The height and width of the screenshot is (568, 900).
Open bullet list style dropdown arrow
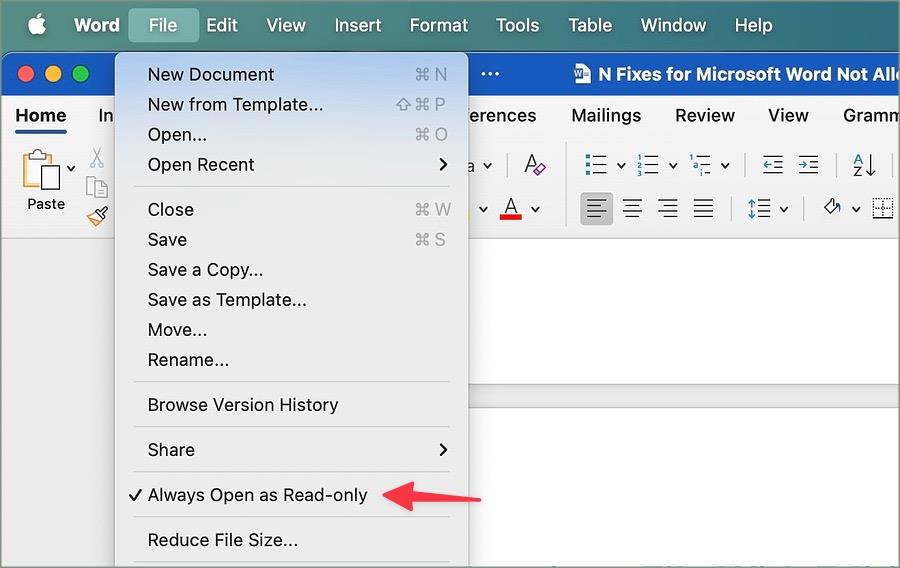coord(621,166)
